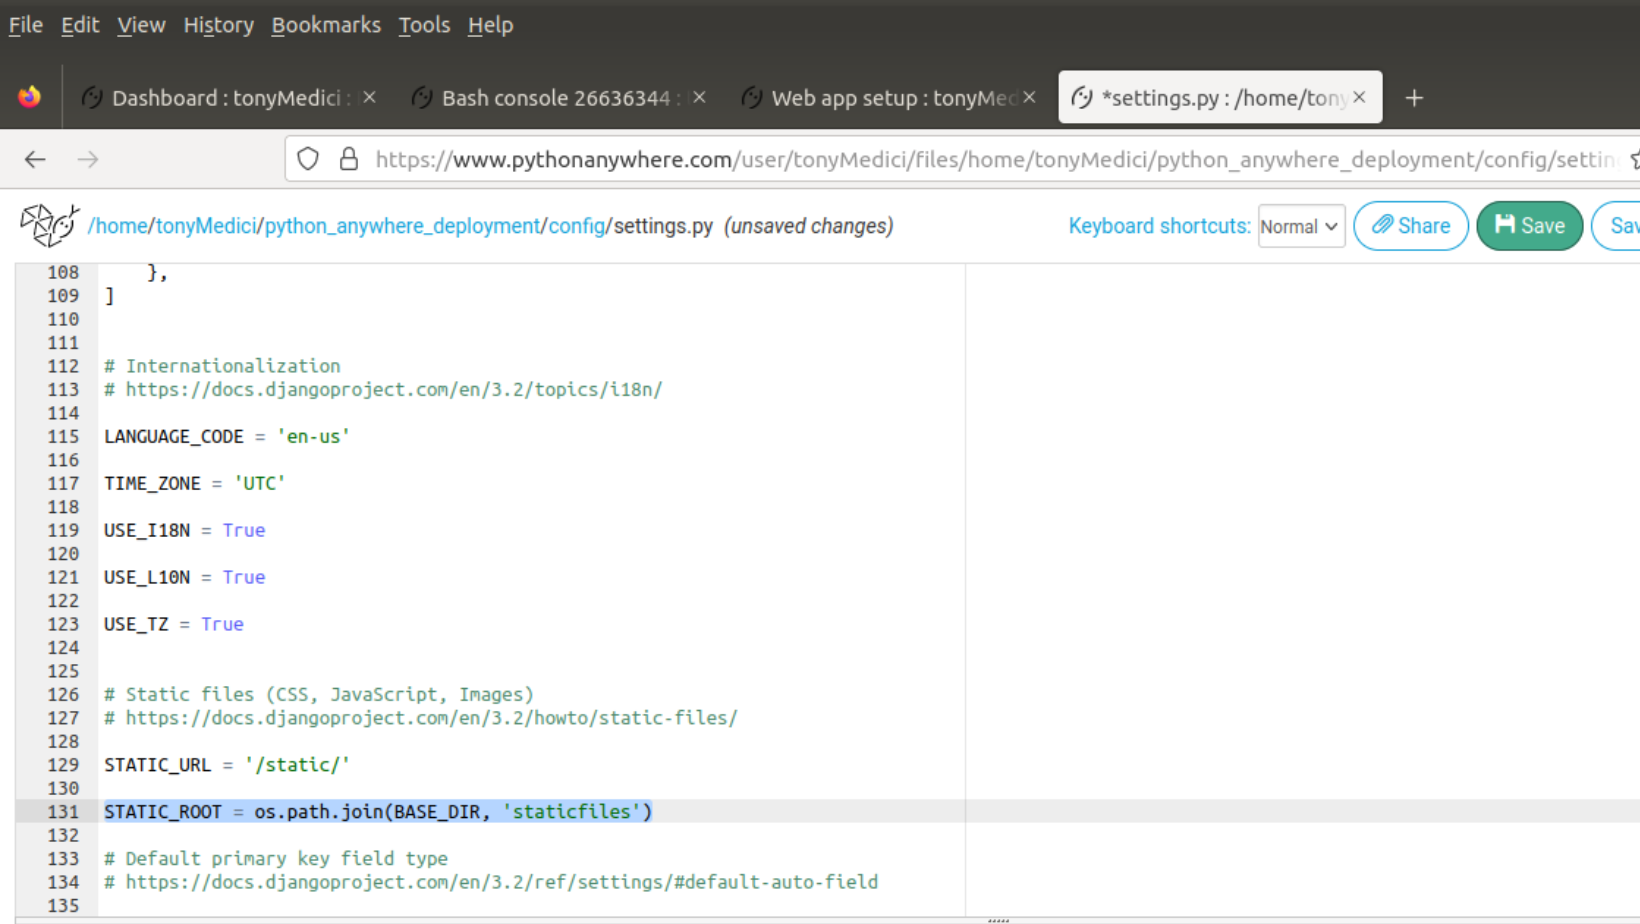
Task: Click on the STATIC_URL = '/static/' line
Action: coord(227,765)
